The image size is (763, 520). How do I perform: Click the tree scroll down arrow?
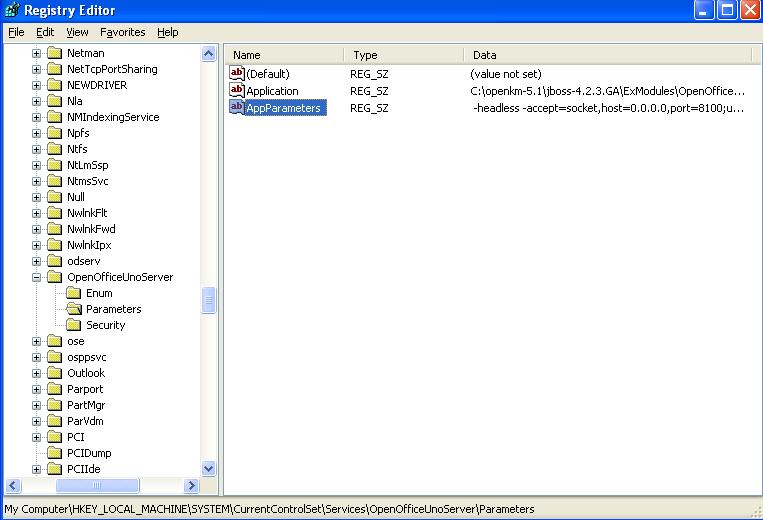coord(209,468)
